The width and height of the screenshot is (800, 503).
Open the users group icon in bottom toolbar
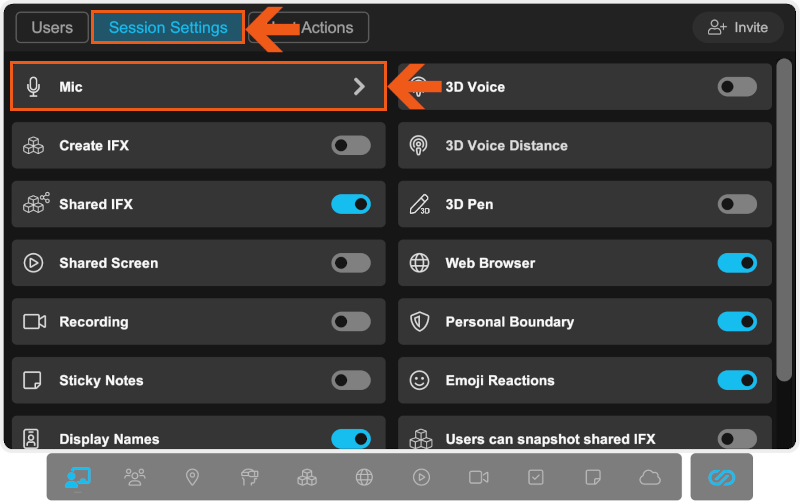coord(135,477)
